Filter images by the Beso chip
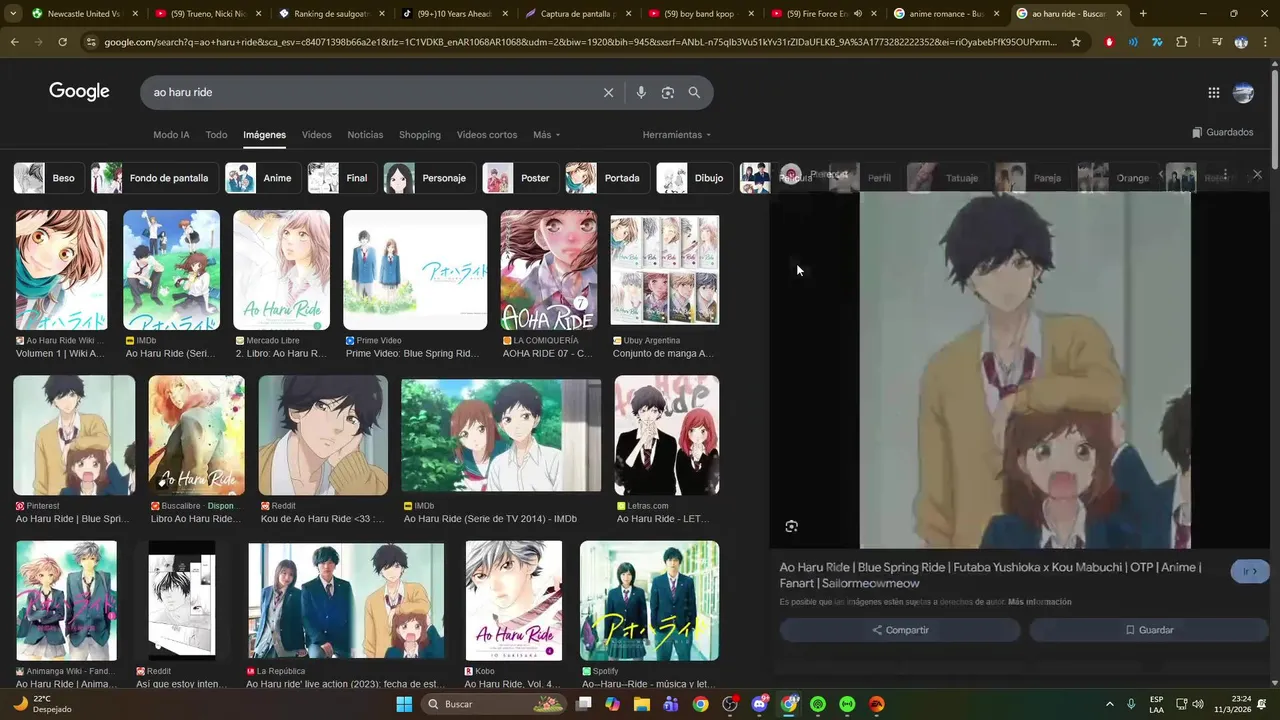This screenshot has height=720, width=1280. 47,178
